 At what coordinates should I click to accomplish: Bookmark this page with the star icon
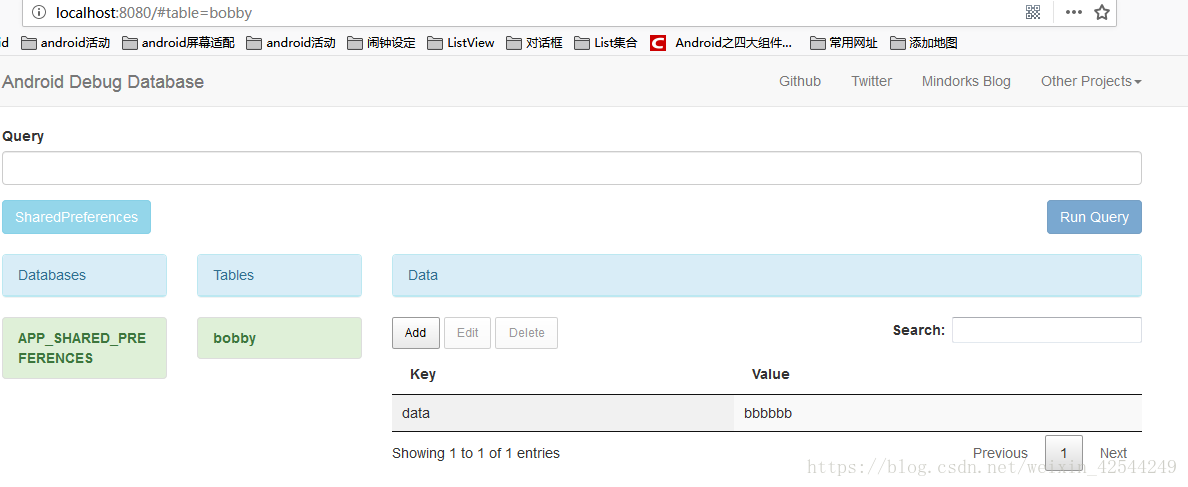(1102, 12)
